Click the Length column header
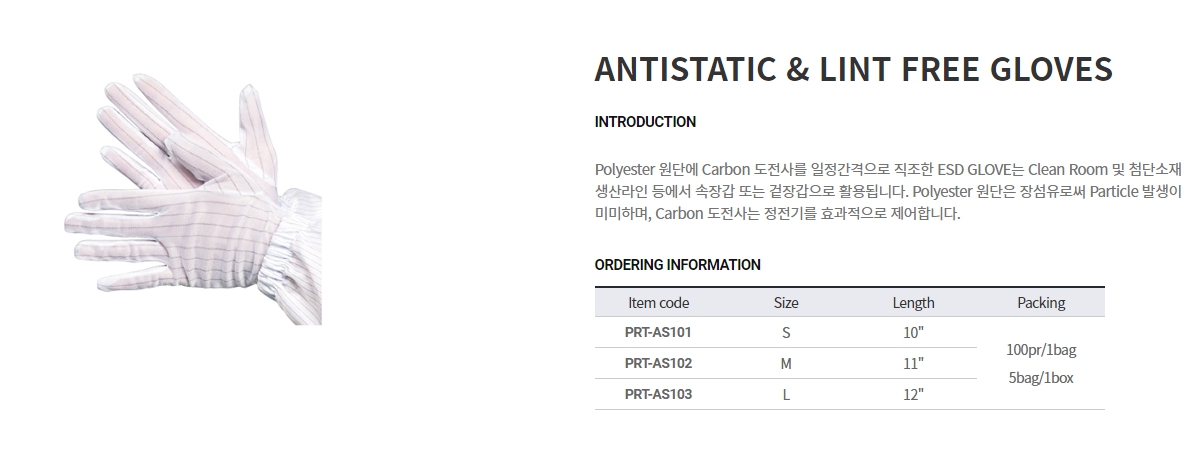This screenshot has width=1204, height=453. coord(913,303)
